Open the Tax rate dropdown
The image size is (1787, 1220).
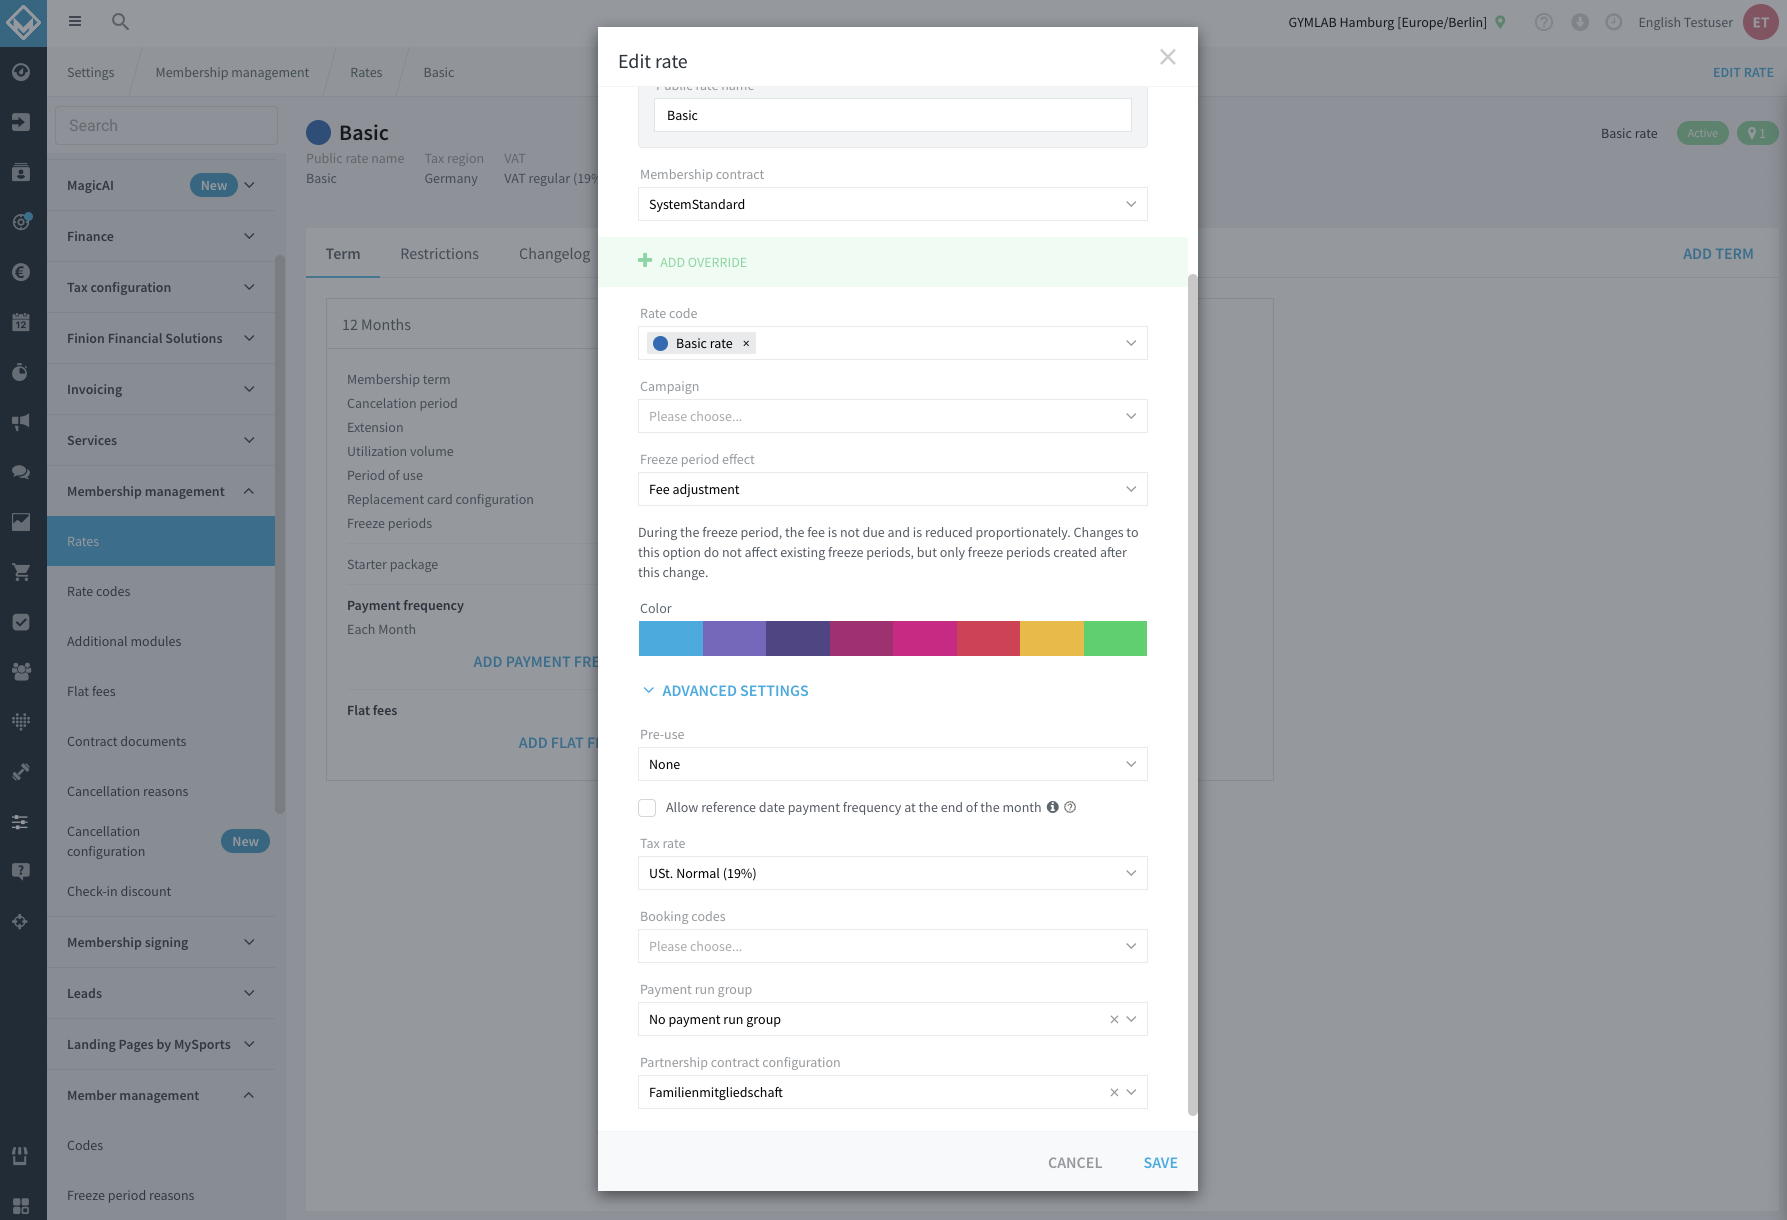point(892,873)
